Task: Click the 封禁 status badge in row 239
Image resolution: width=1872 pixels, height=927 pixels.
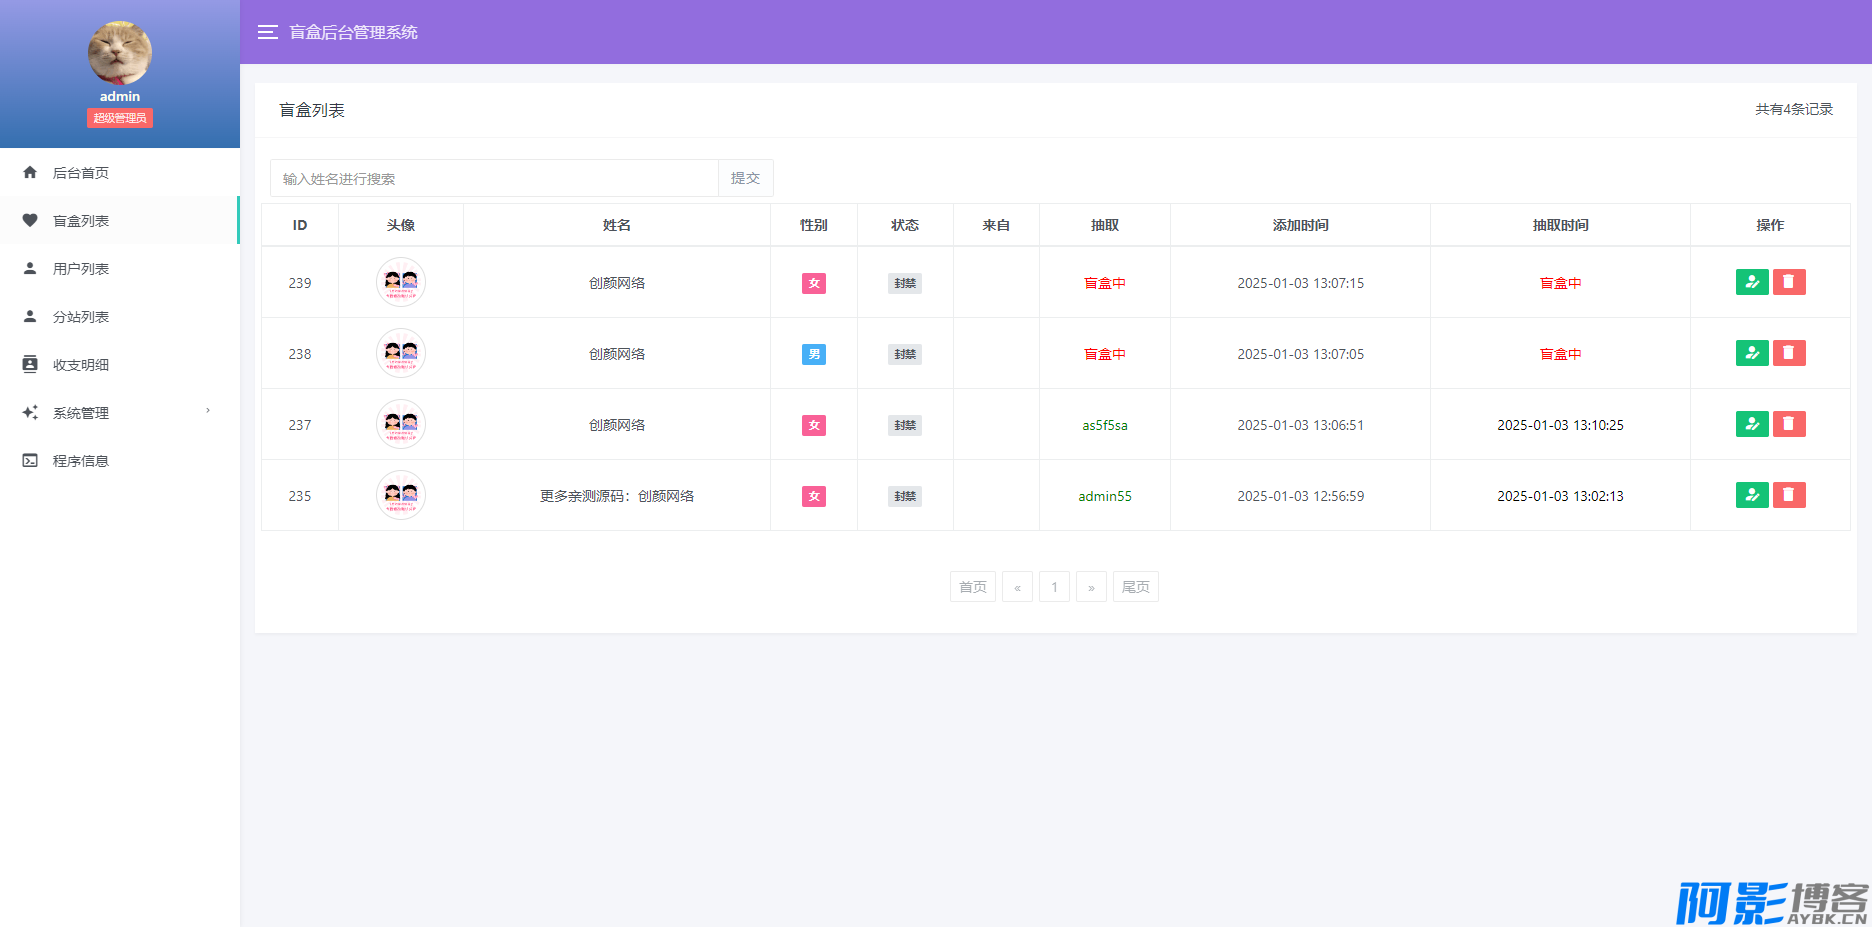Action: coord(905,283)
